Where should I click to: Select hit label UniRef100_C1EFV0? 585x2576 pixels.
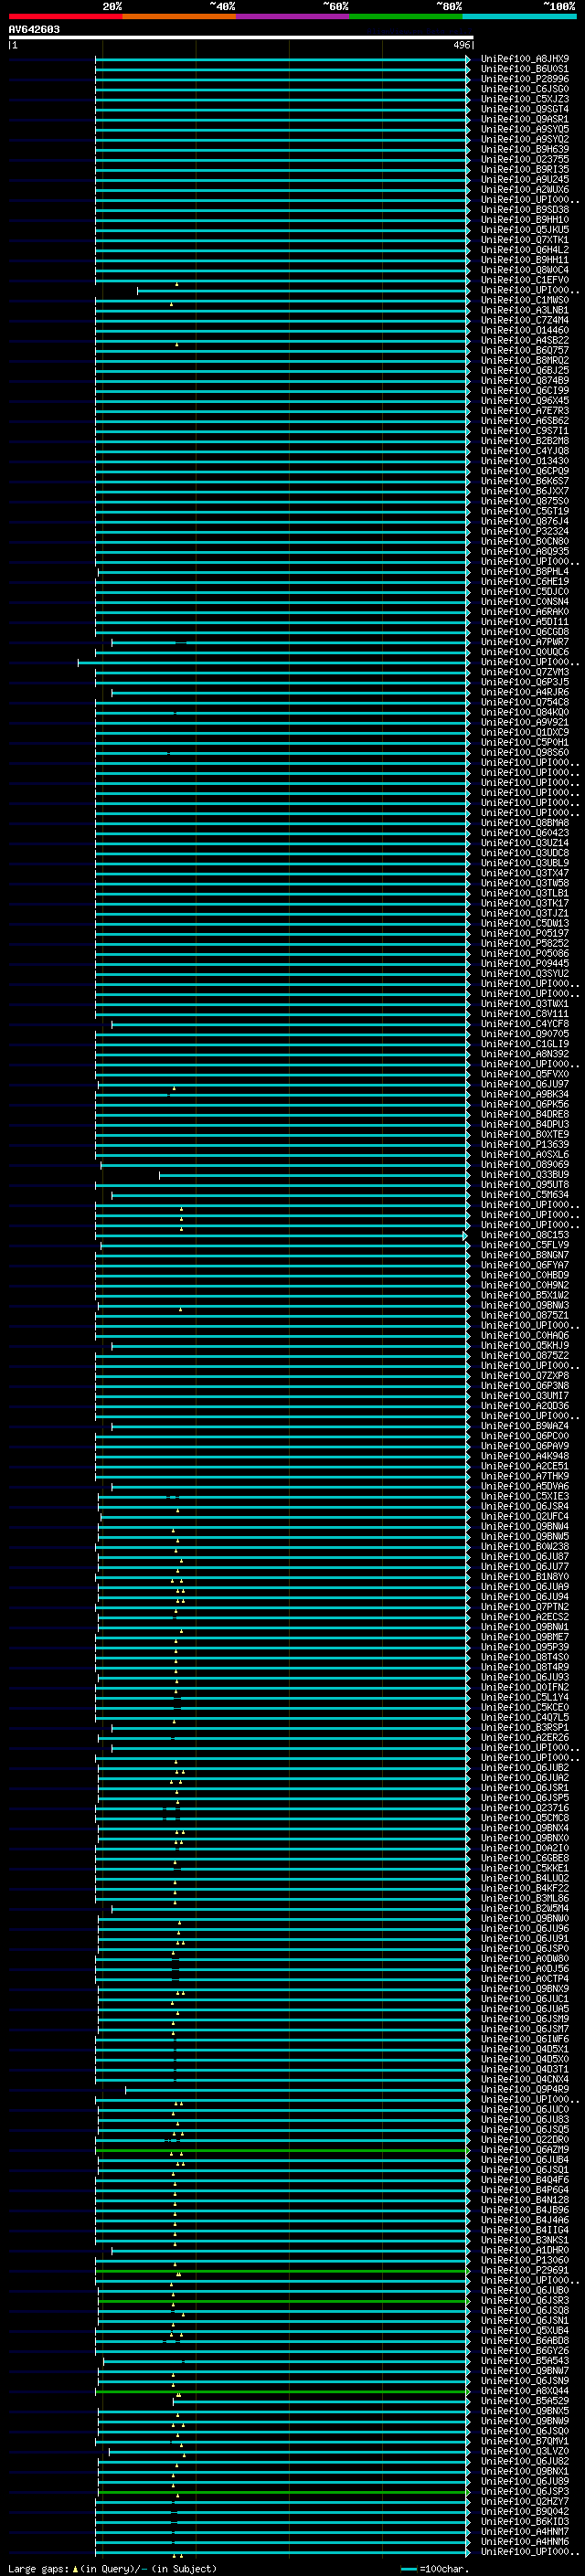525,280
